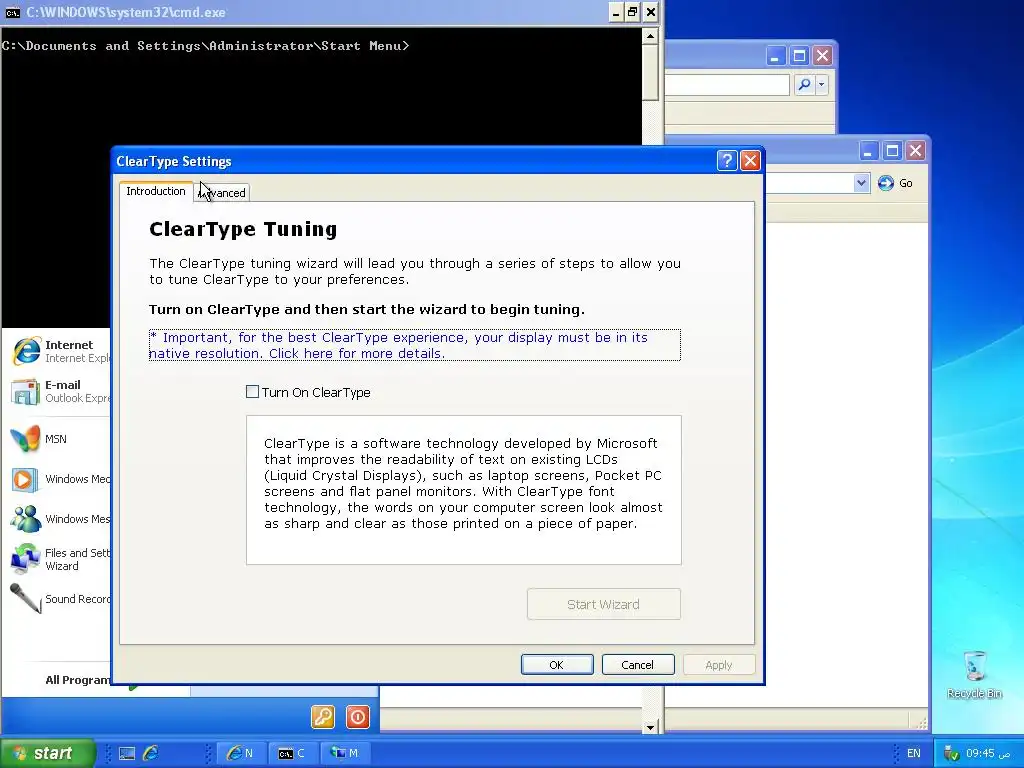Close the window containing the Go button
Image resolution: width=1024 pixels, height=768 pixels.
(916, 152)
